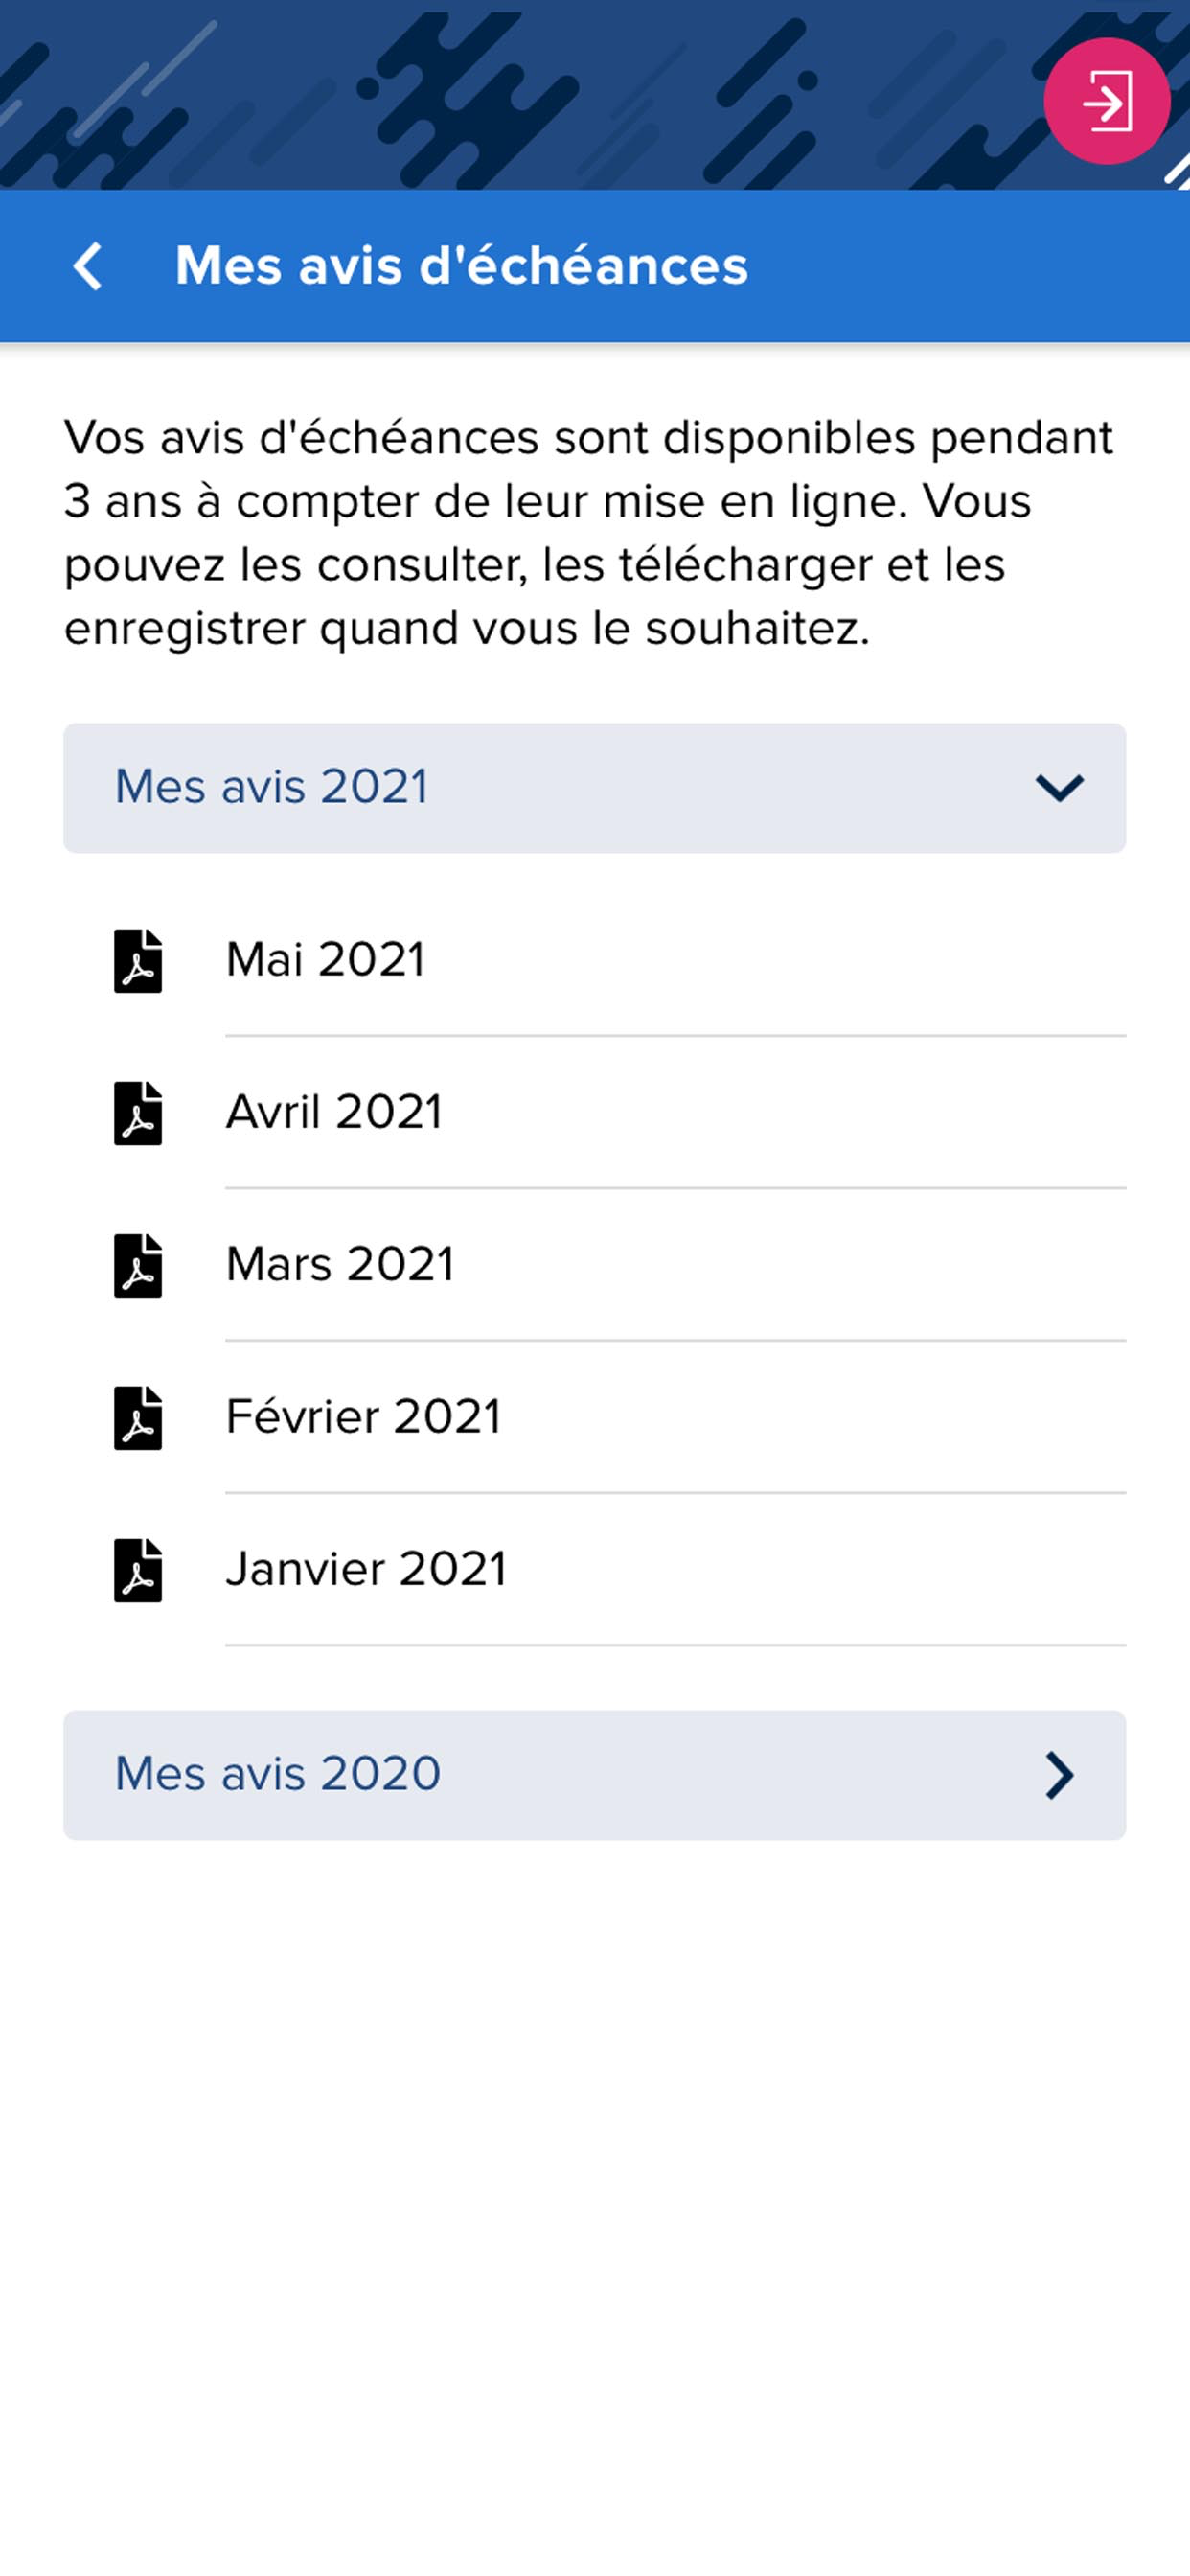
Task: Tap the Mes avis 2021 label text
Action: 272,787
